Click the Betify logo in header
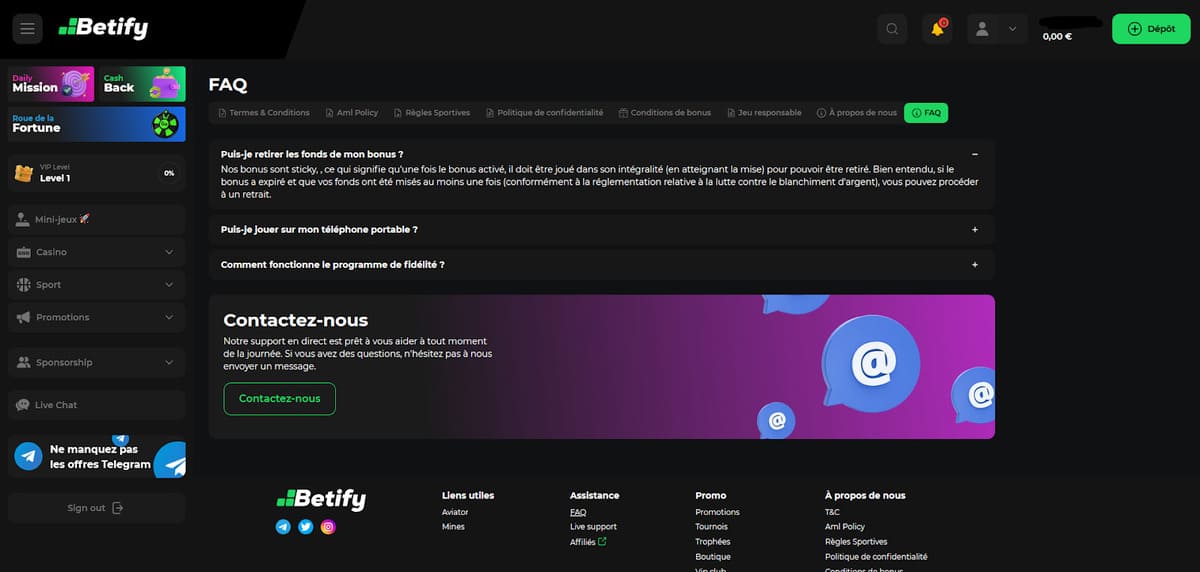The height and width of the screenshot is (572, 1200). pyautogui.click(x=102, y=28)
